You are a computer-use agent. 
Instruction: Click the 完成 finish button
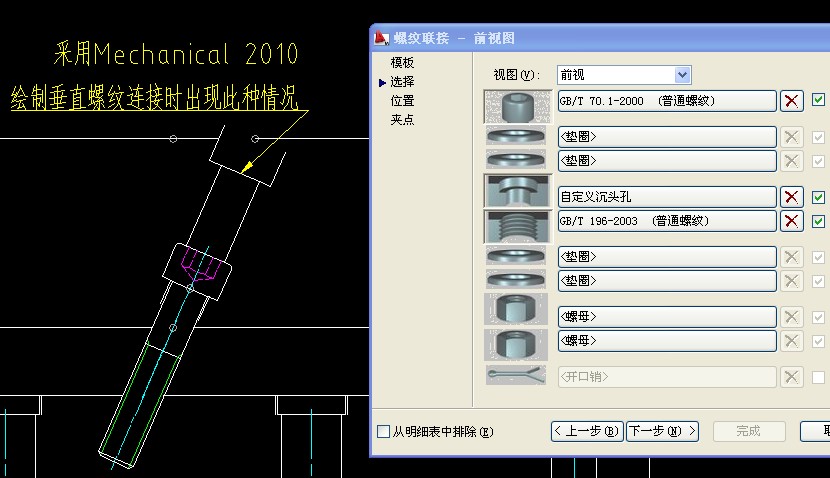tap(749, 431)
